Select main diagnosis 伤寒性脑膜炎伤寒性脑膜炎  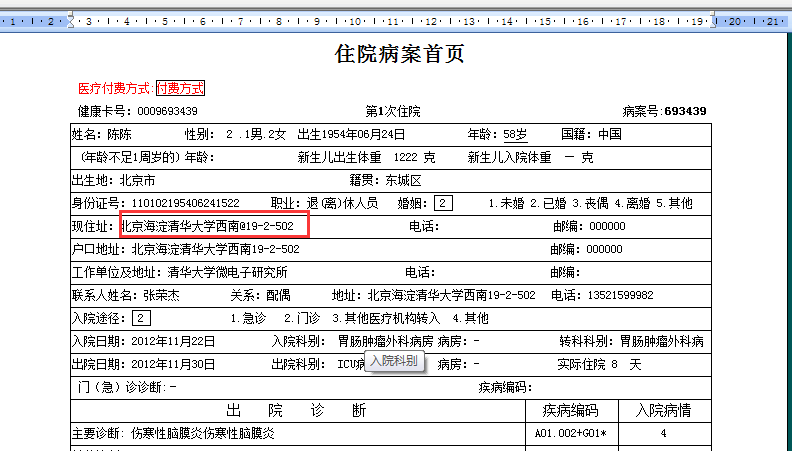[203, 433]
